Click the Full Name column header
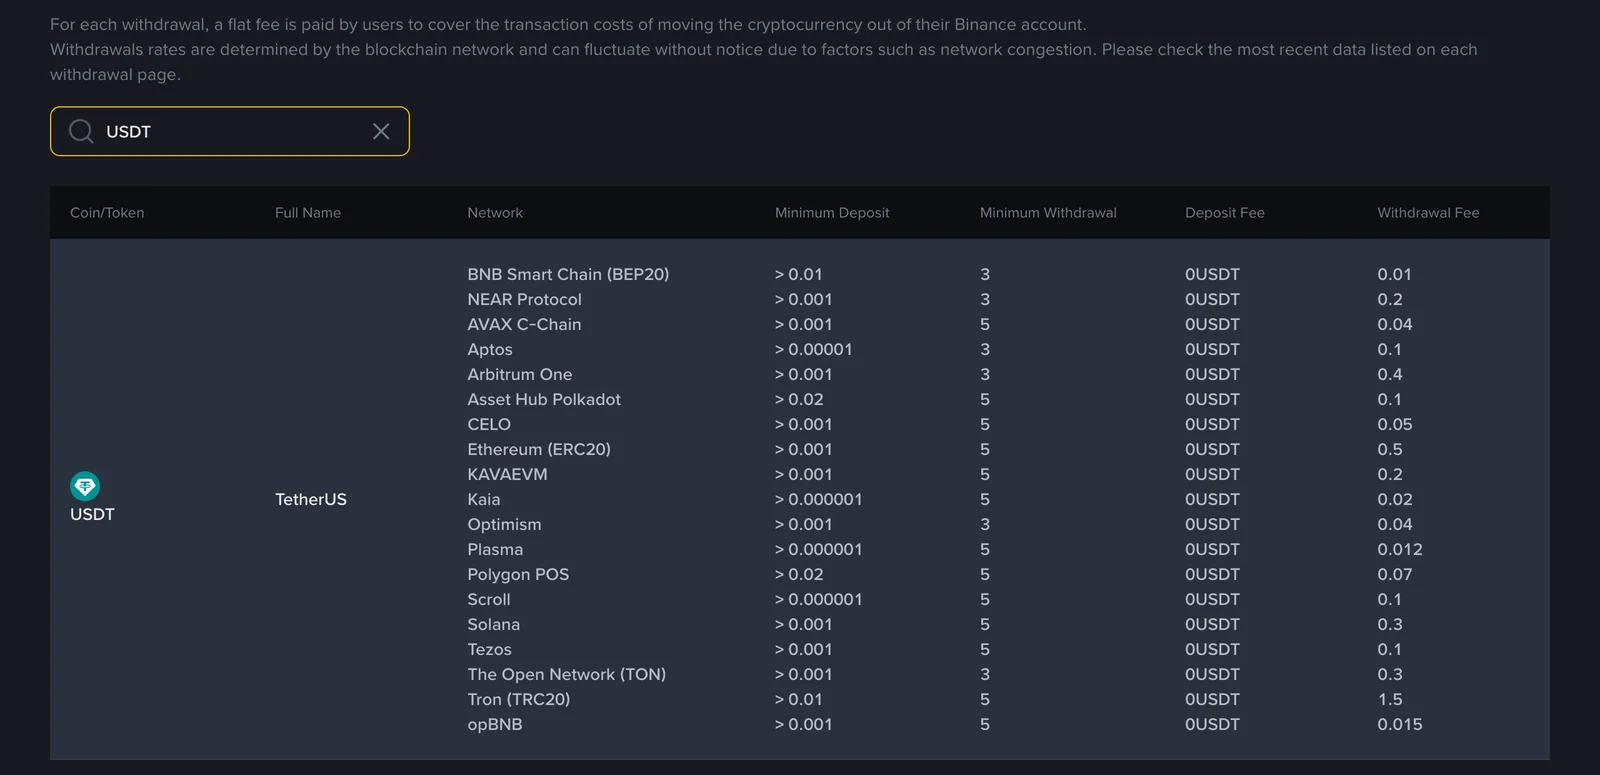 pyautogui.click(x=308, y=213)
